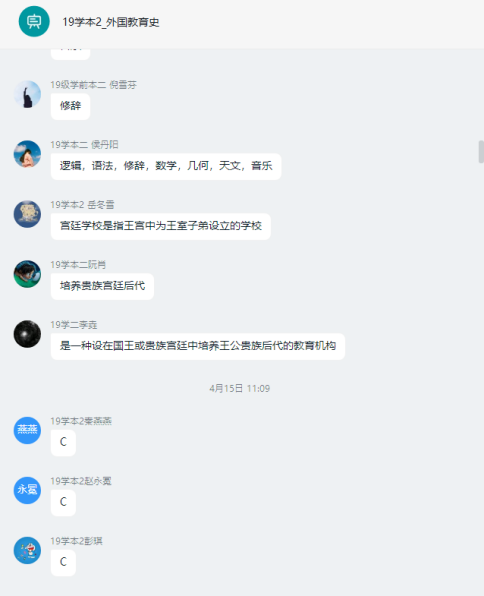Screen dimensions: 484x596
Task: Click the 培养贵族宫廷后代 message bubble
Action: pos(102,286)
